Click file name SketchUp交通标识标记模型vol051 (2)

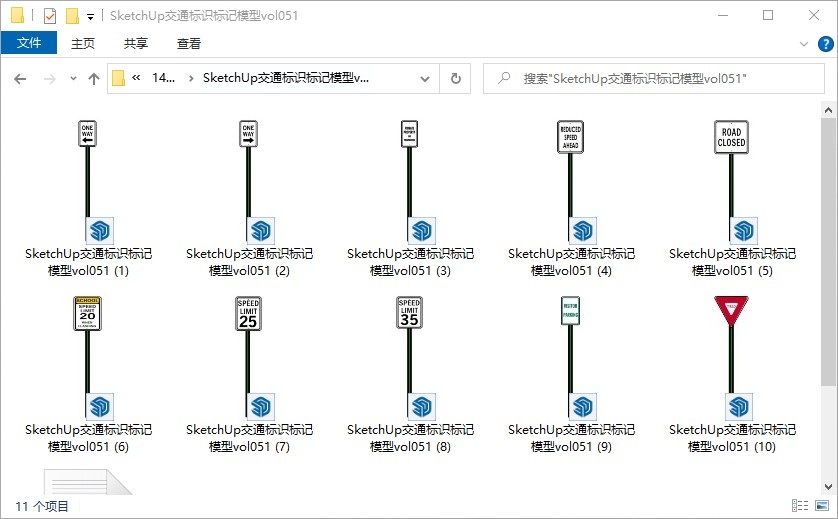point(250,262)
